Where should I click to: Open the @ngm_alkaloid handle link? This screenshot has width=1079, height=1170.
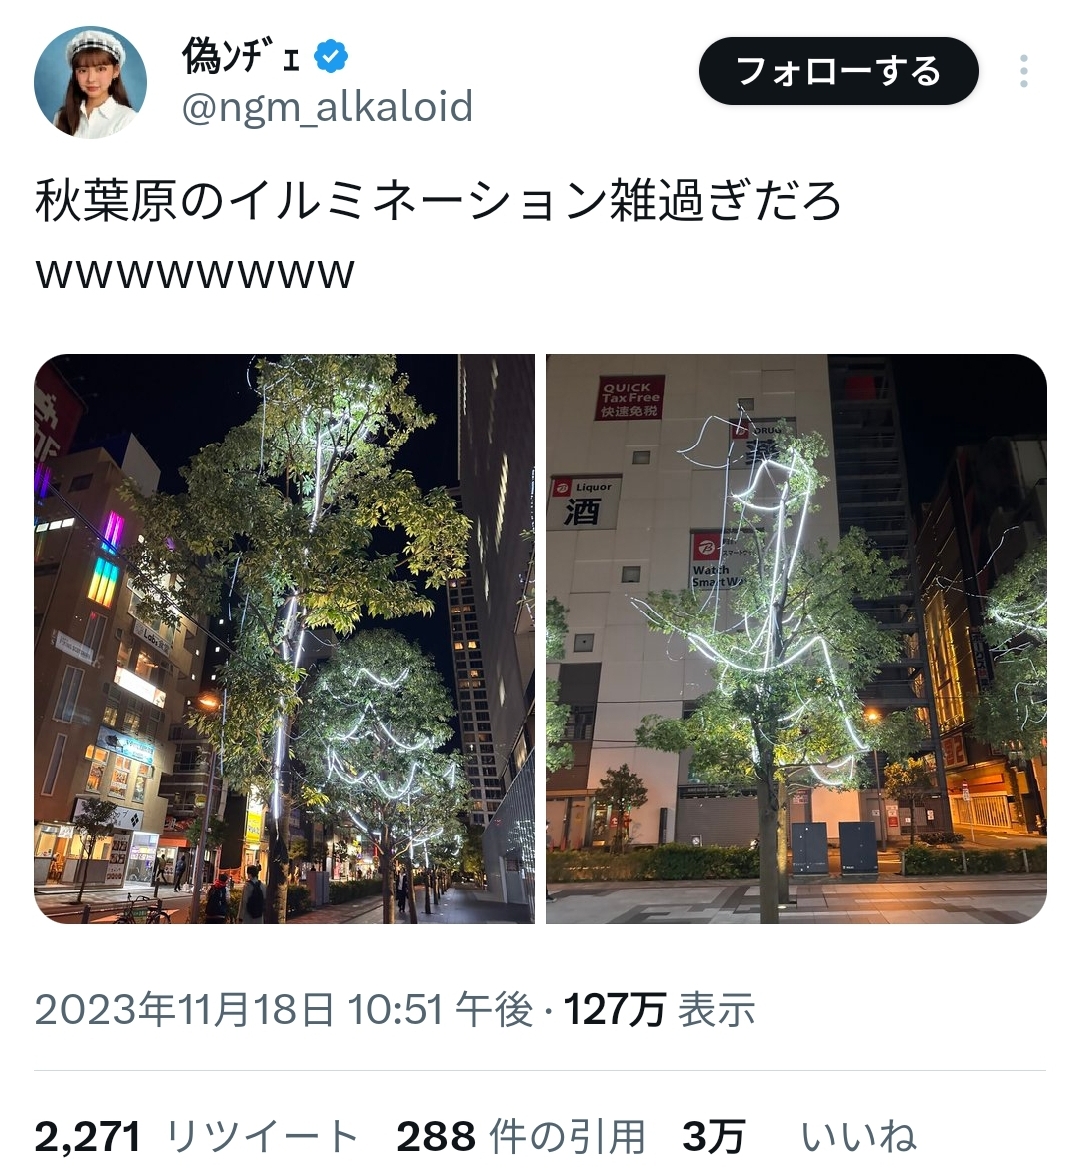click(328, 106)
